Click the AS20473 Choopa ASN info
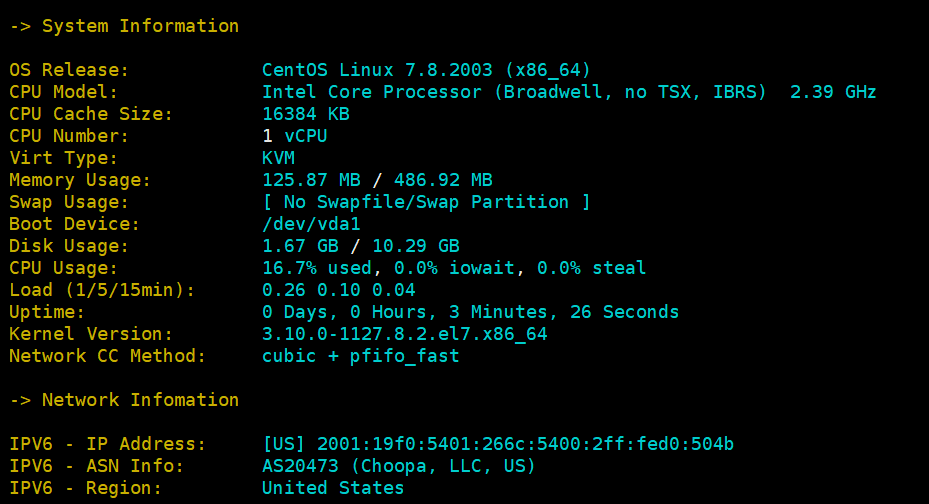Viewport: 929px width, 504px height. click(x=399, y=466)
